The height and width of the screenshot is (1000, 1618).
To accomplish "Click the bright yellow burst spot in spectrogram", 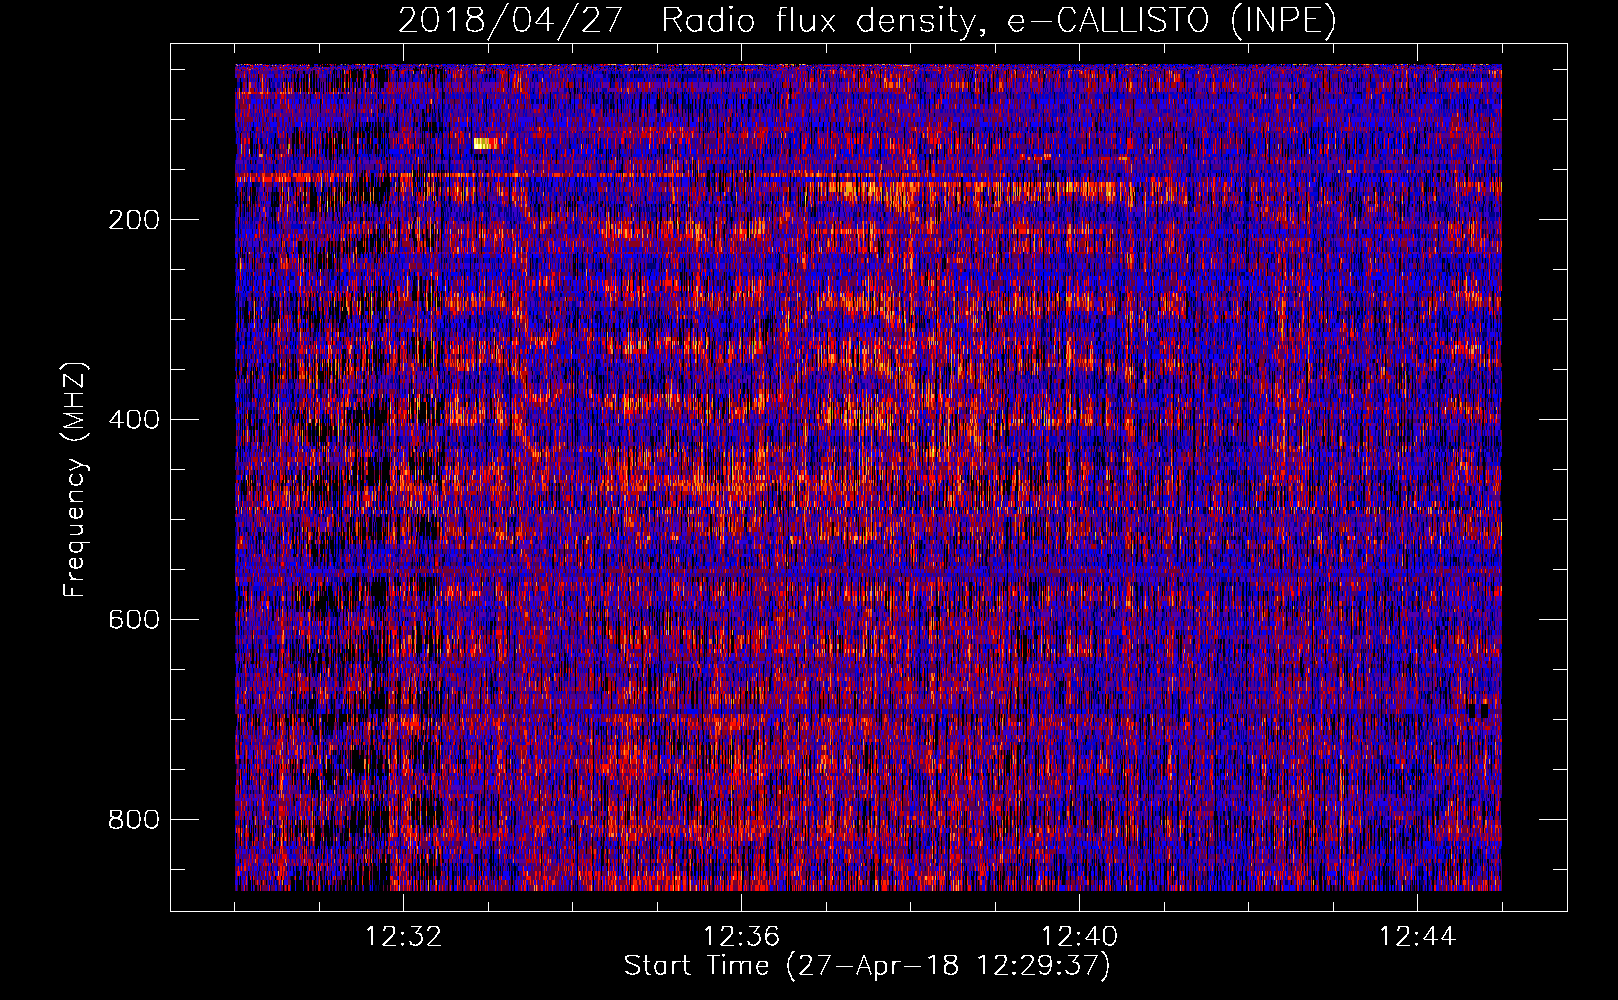I will [x=485, y=144].
